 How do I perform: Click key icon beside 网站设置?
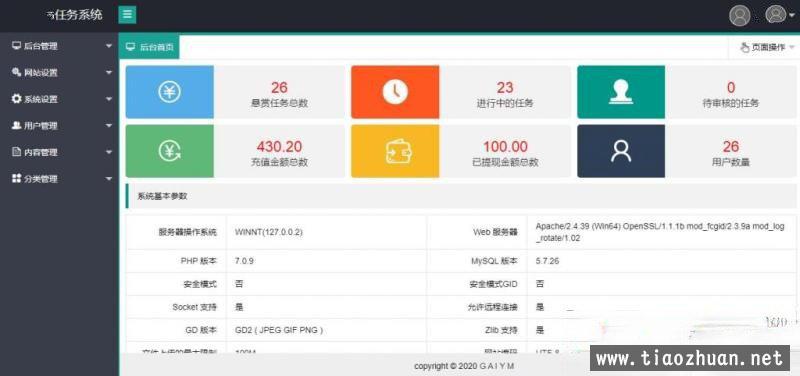[17, 72]
